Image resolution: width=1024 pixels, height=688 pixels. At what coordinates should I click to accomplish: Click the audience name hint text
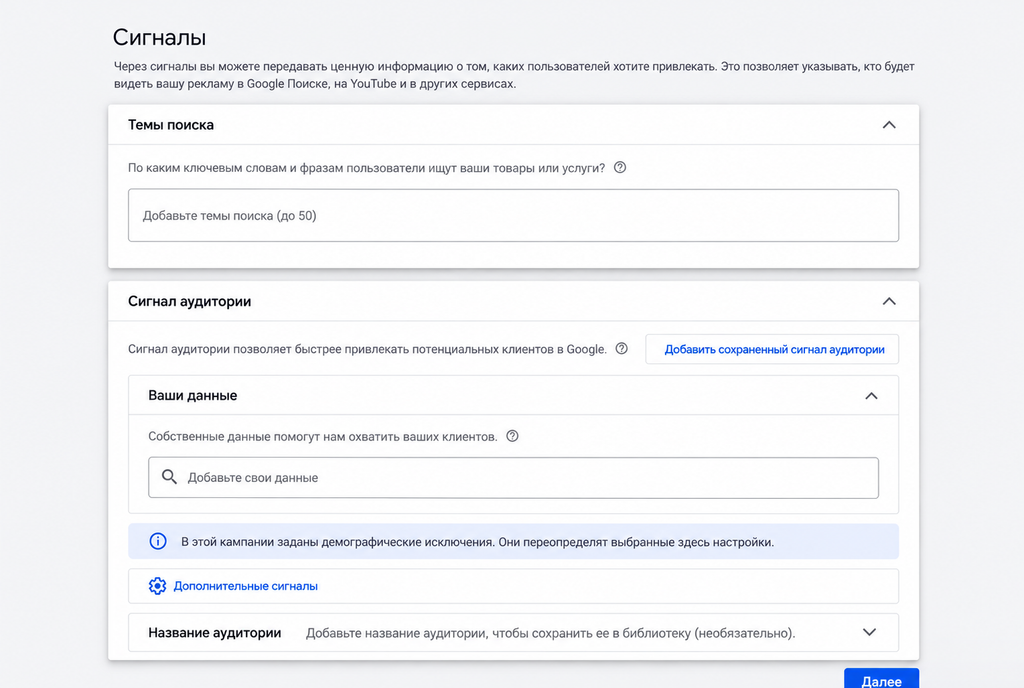tap(551, 633)
